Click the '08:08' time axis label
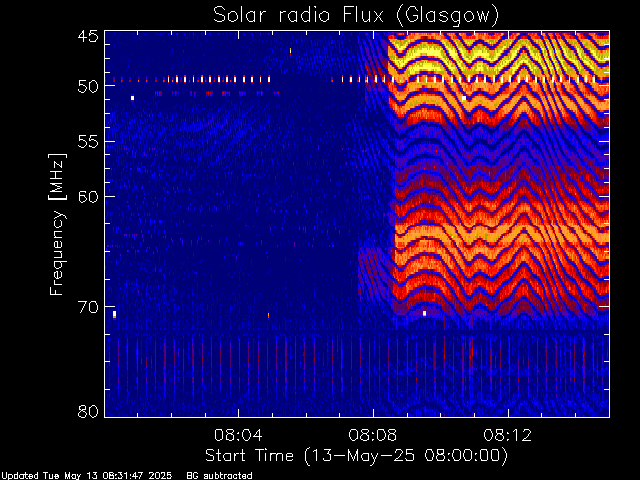Image resolution: width=640 pixels, height=480 pixels. 373,435
